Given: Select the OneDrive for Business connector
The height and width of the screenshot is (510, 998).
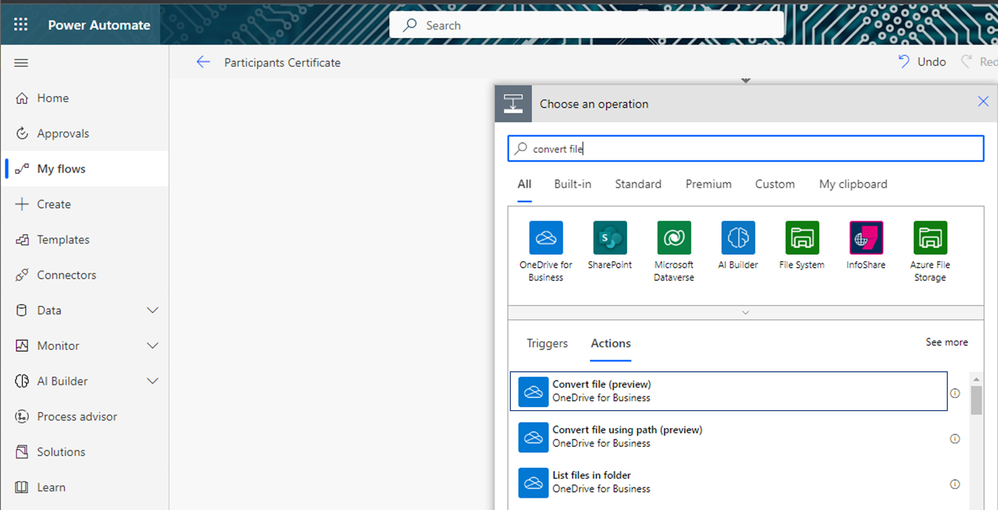Looking at the screenshot, I should pos(546,251).
